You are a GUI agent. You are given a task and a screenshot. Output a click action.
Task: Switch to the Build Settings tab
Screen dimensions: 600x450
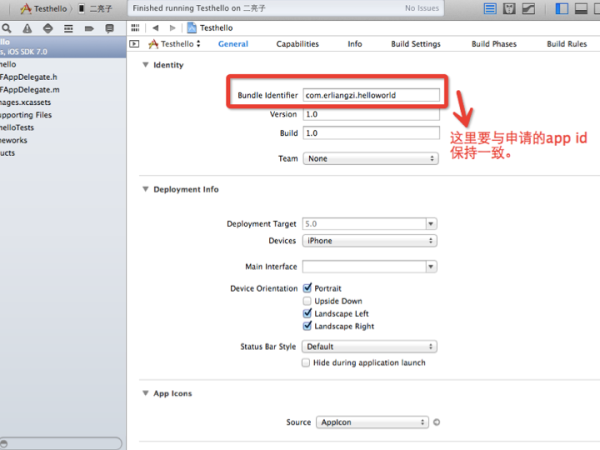click(x=416, y=44)
